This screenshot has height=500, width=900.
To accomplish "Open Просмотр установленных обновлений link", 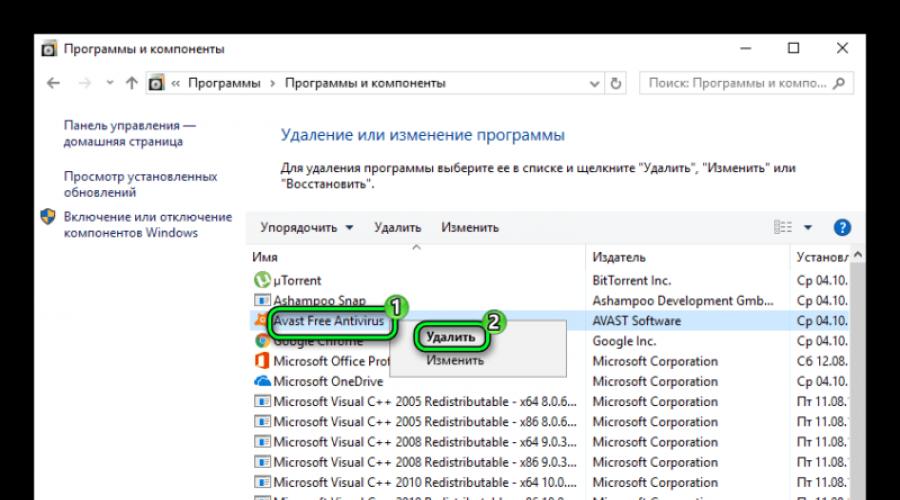I will [140, 184].
